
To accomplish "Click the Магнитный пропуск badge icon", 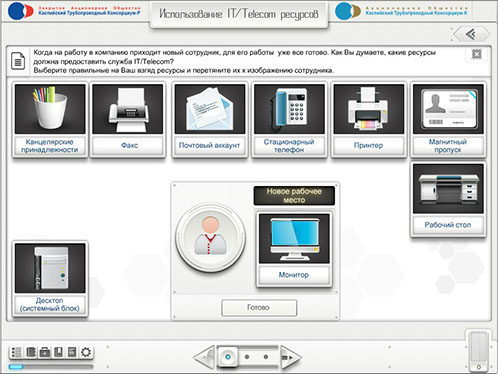I will [x=448, y=109].
